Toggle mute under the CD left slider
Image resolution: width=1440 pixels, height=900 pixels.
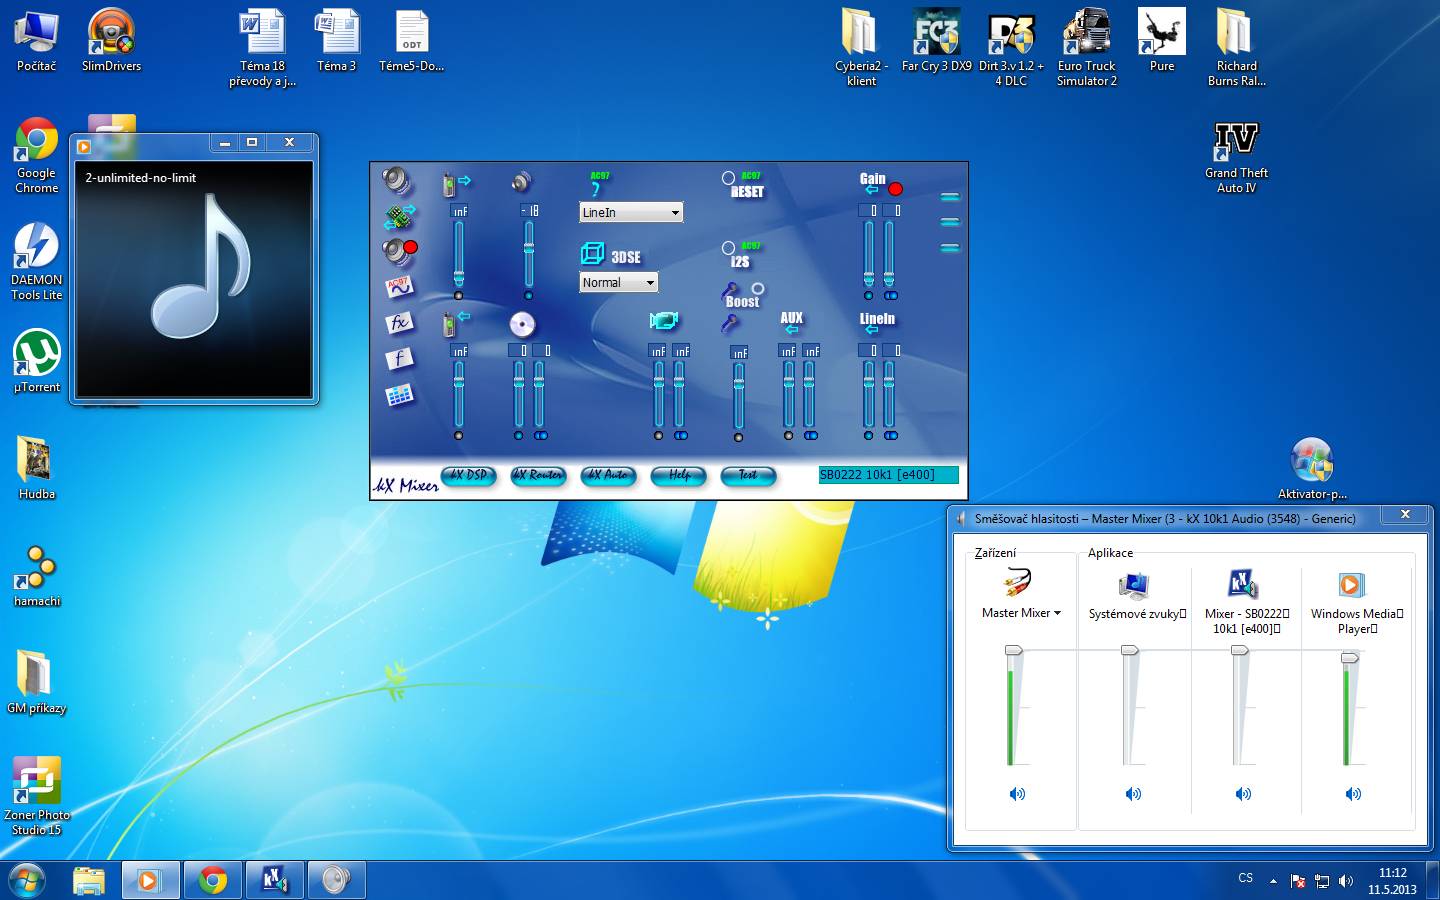point(518,436)
